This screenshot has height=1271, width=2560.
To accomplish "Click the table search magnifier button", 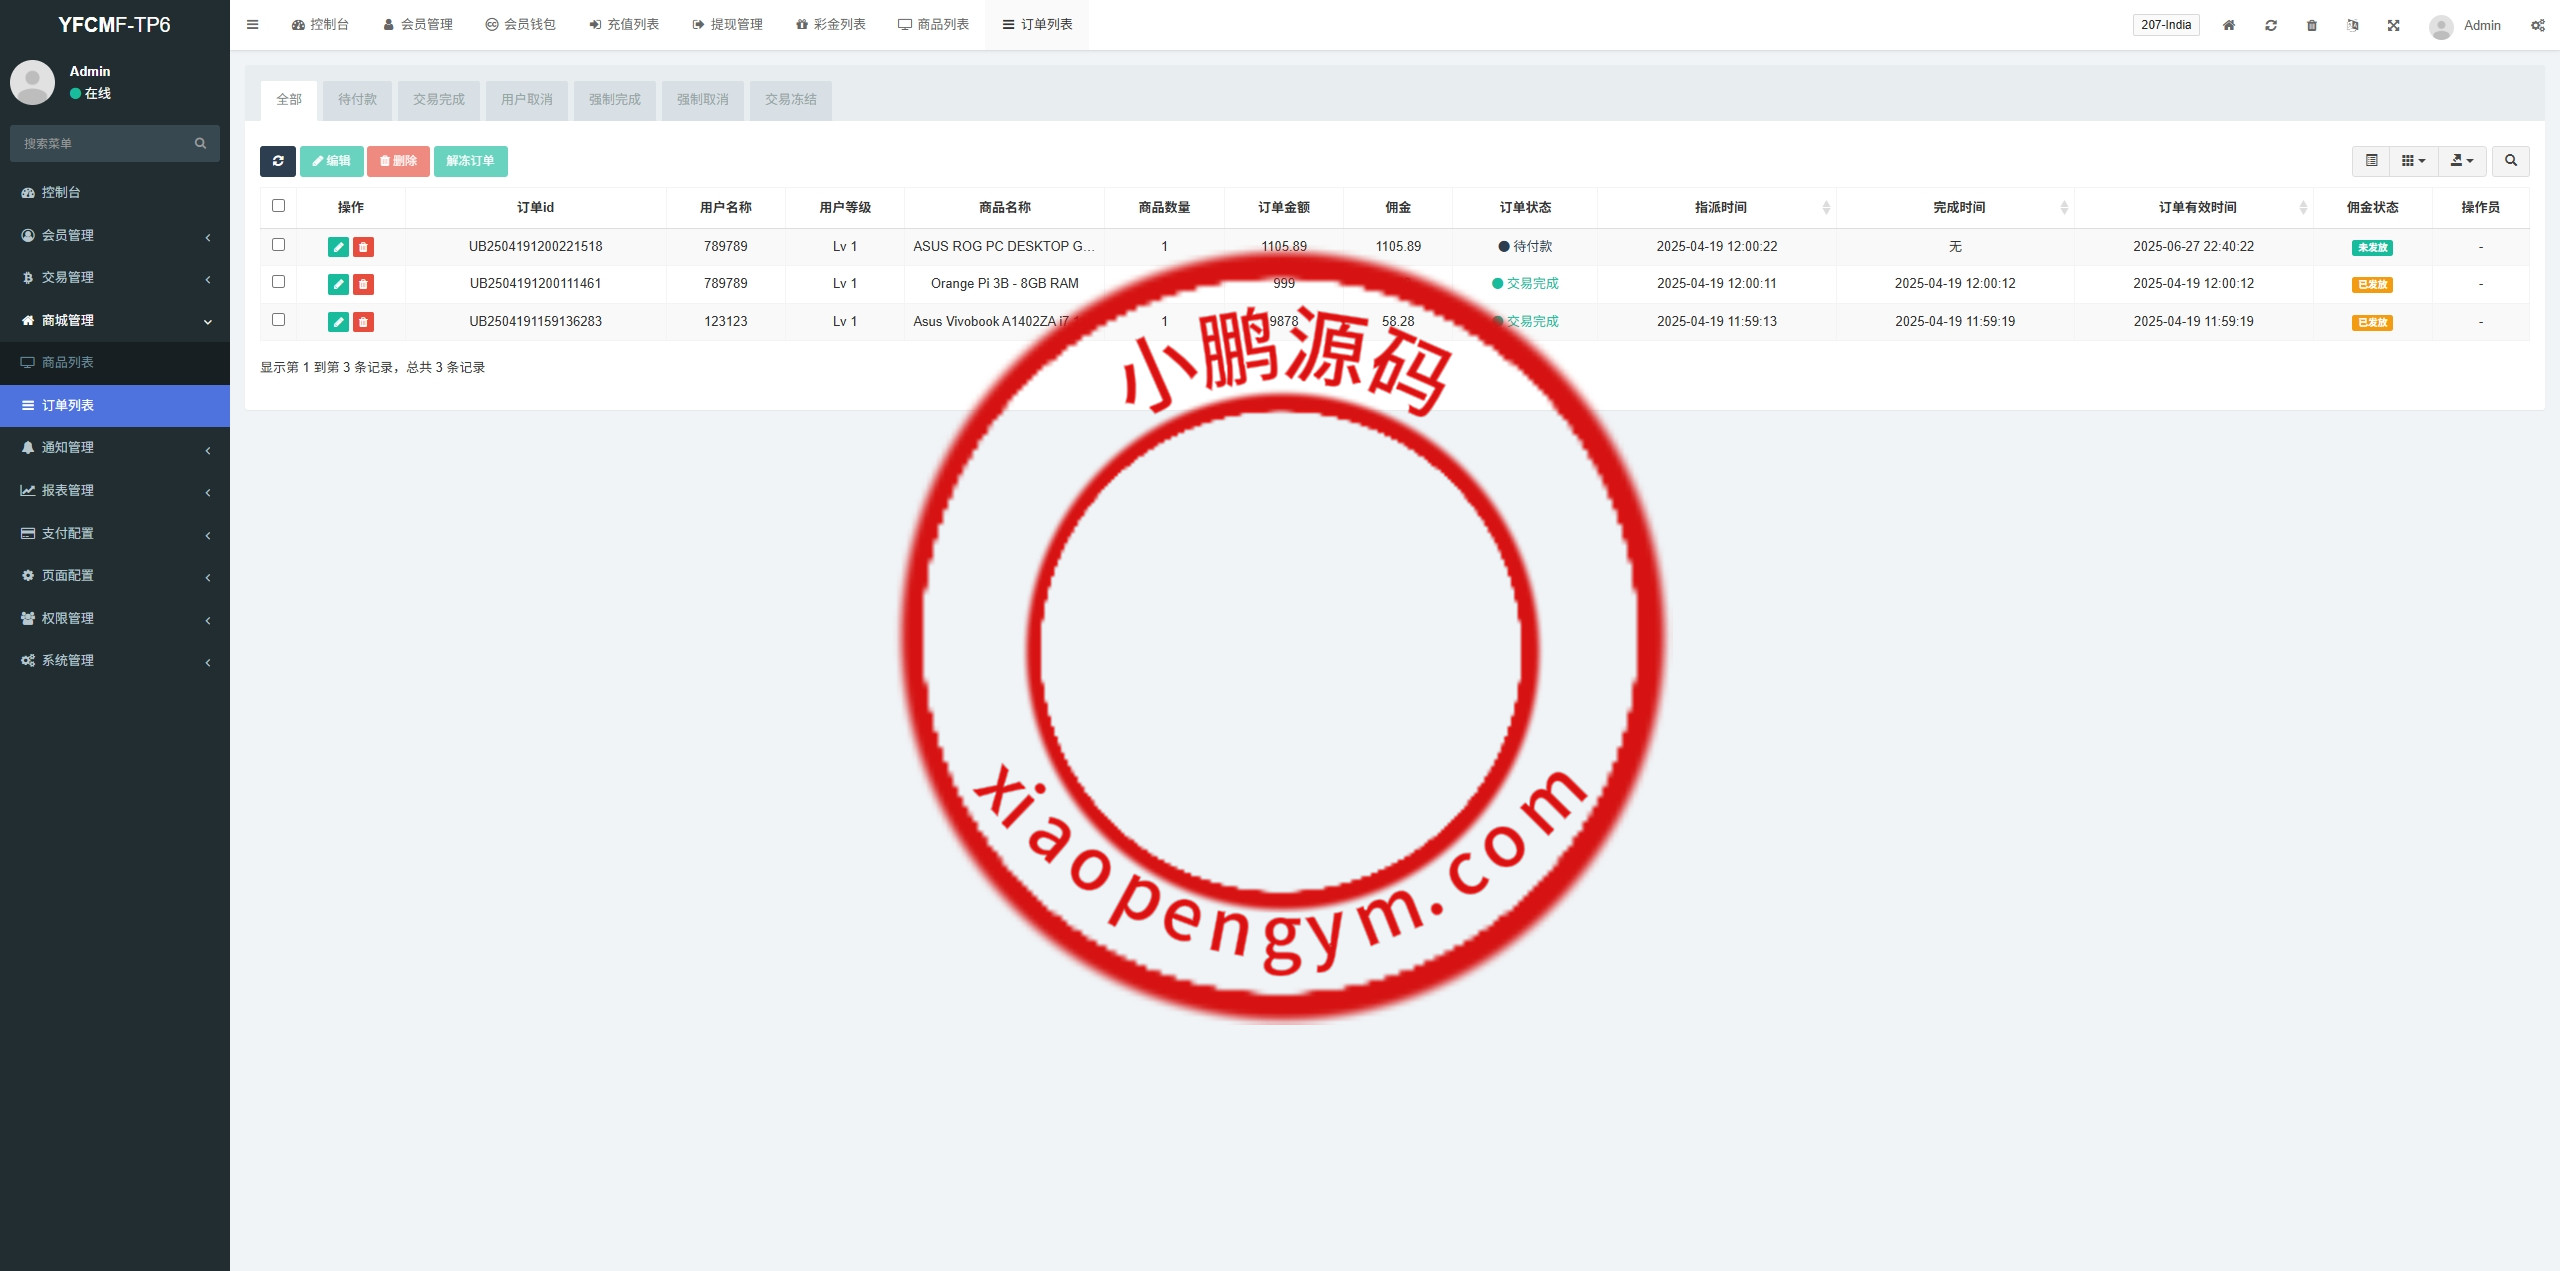I will 2510,161.
